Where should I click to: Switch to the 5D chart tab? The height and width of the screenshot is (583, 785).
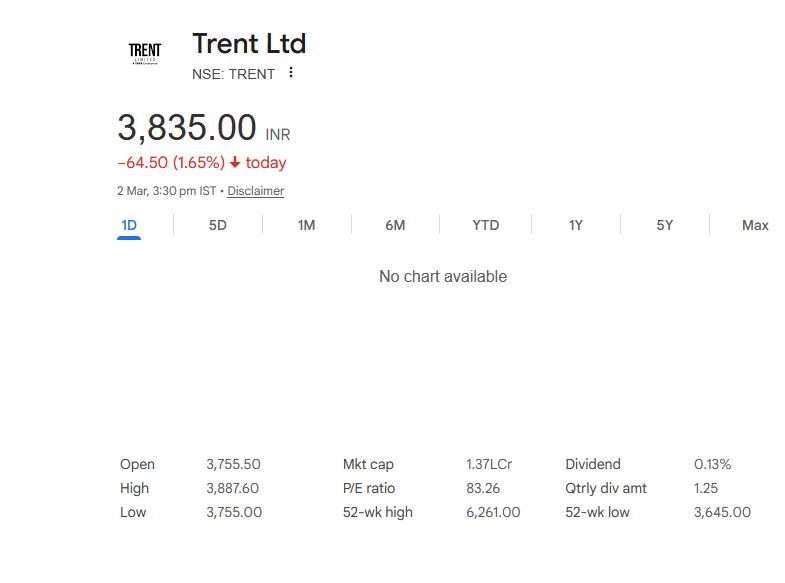pos(218,225)
